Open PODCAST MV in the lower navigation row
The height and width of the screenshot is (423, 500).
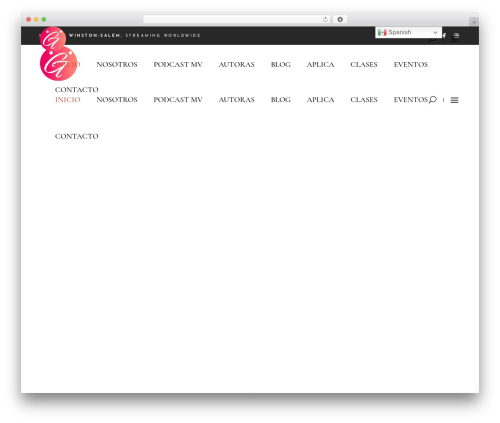(178, 100)
